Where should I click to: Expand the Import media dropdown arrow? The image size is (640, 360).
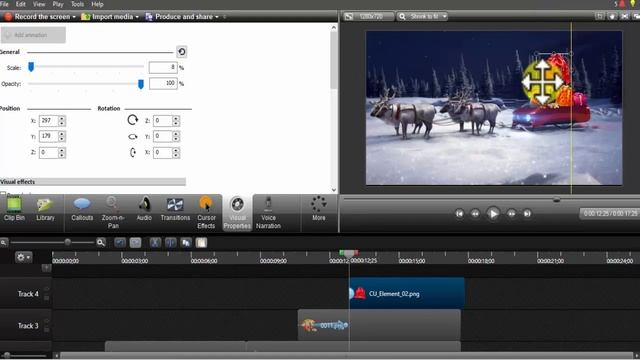(x=137, y=17)
